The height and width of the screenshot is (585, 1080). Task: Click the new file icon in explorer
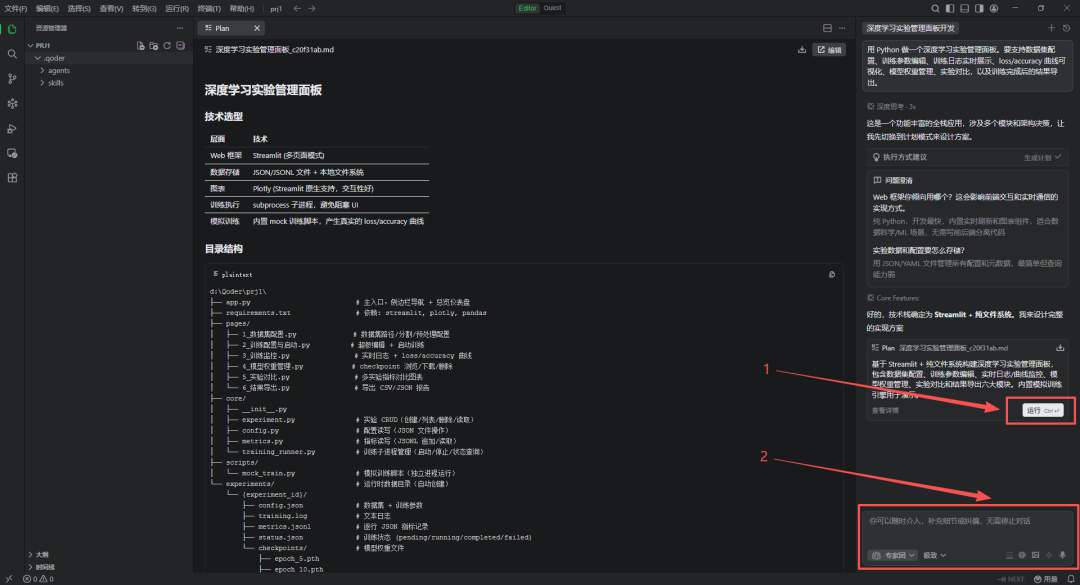[x=141, y=46]
